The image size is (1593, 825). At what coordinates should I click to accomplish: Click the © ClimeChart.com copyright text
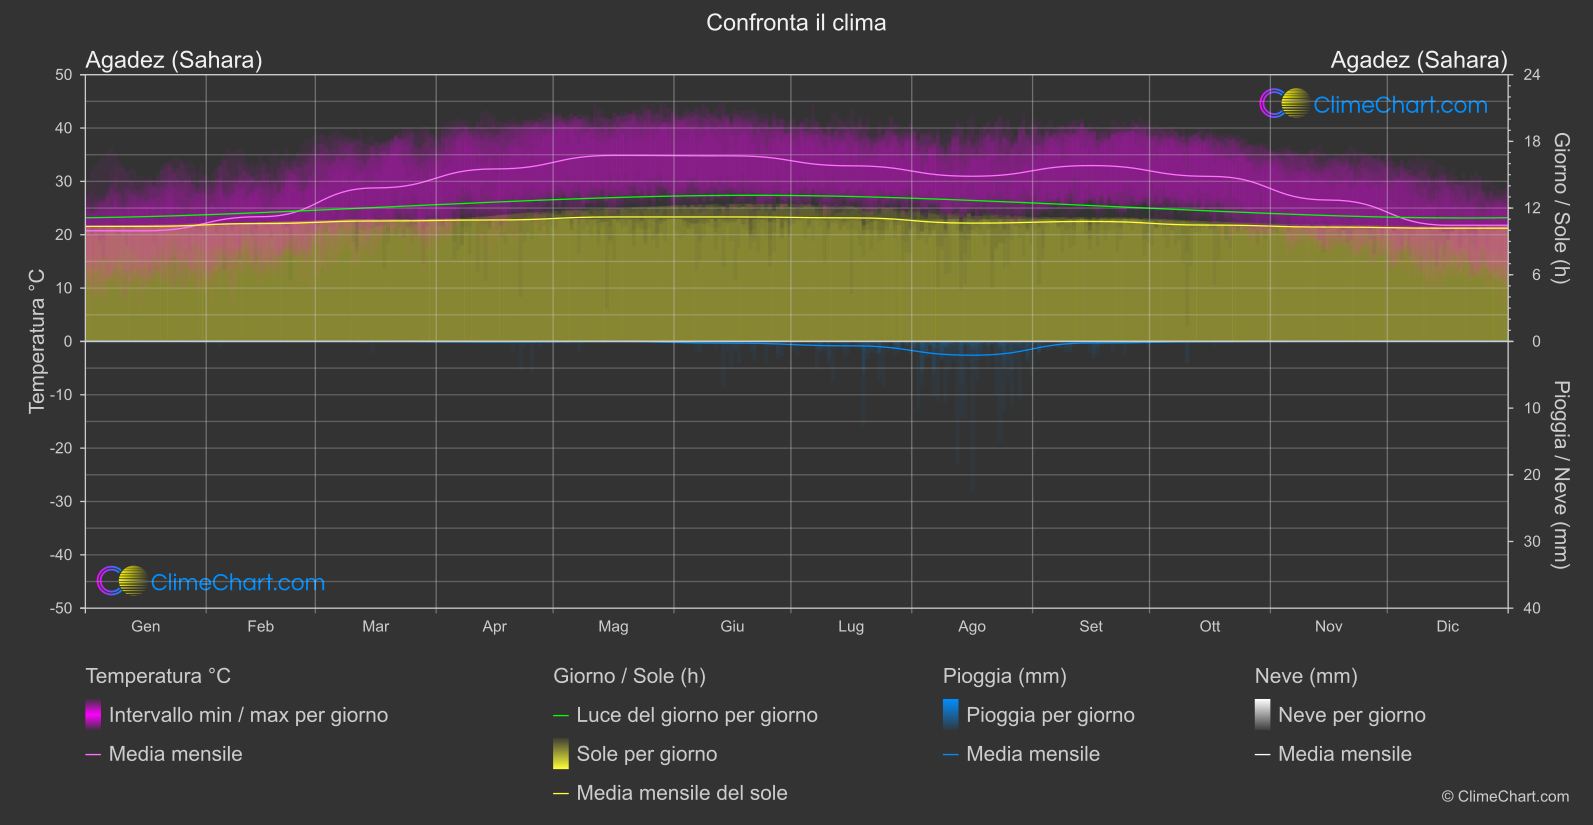pos(1505,797)
